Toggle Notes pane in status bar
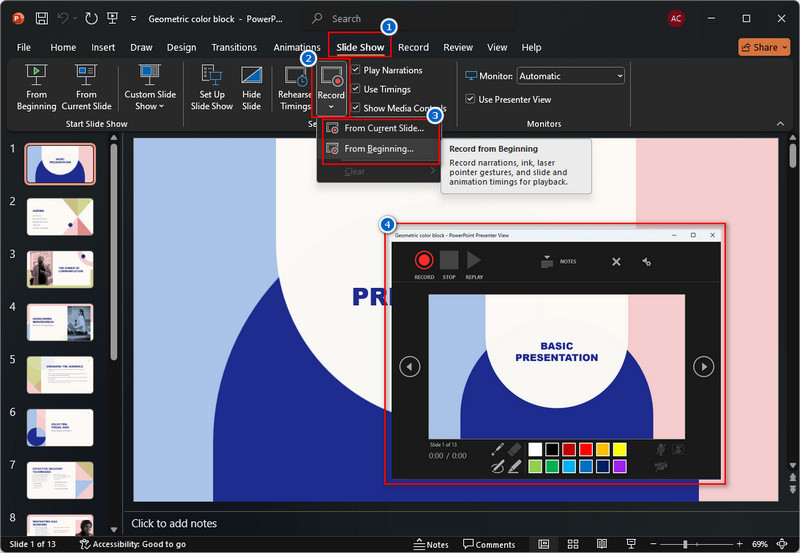The image size is (800, 553). [431, 544]
